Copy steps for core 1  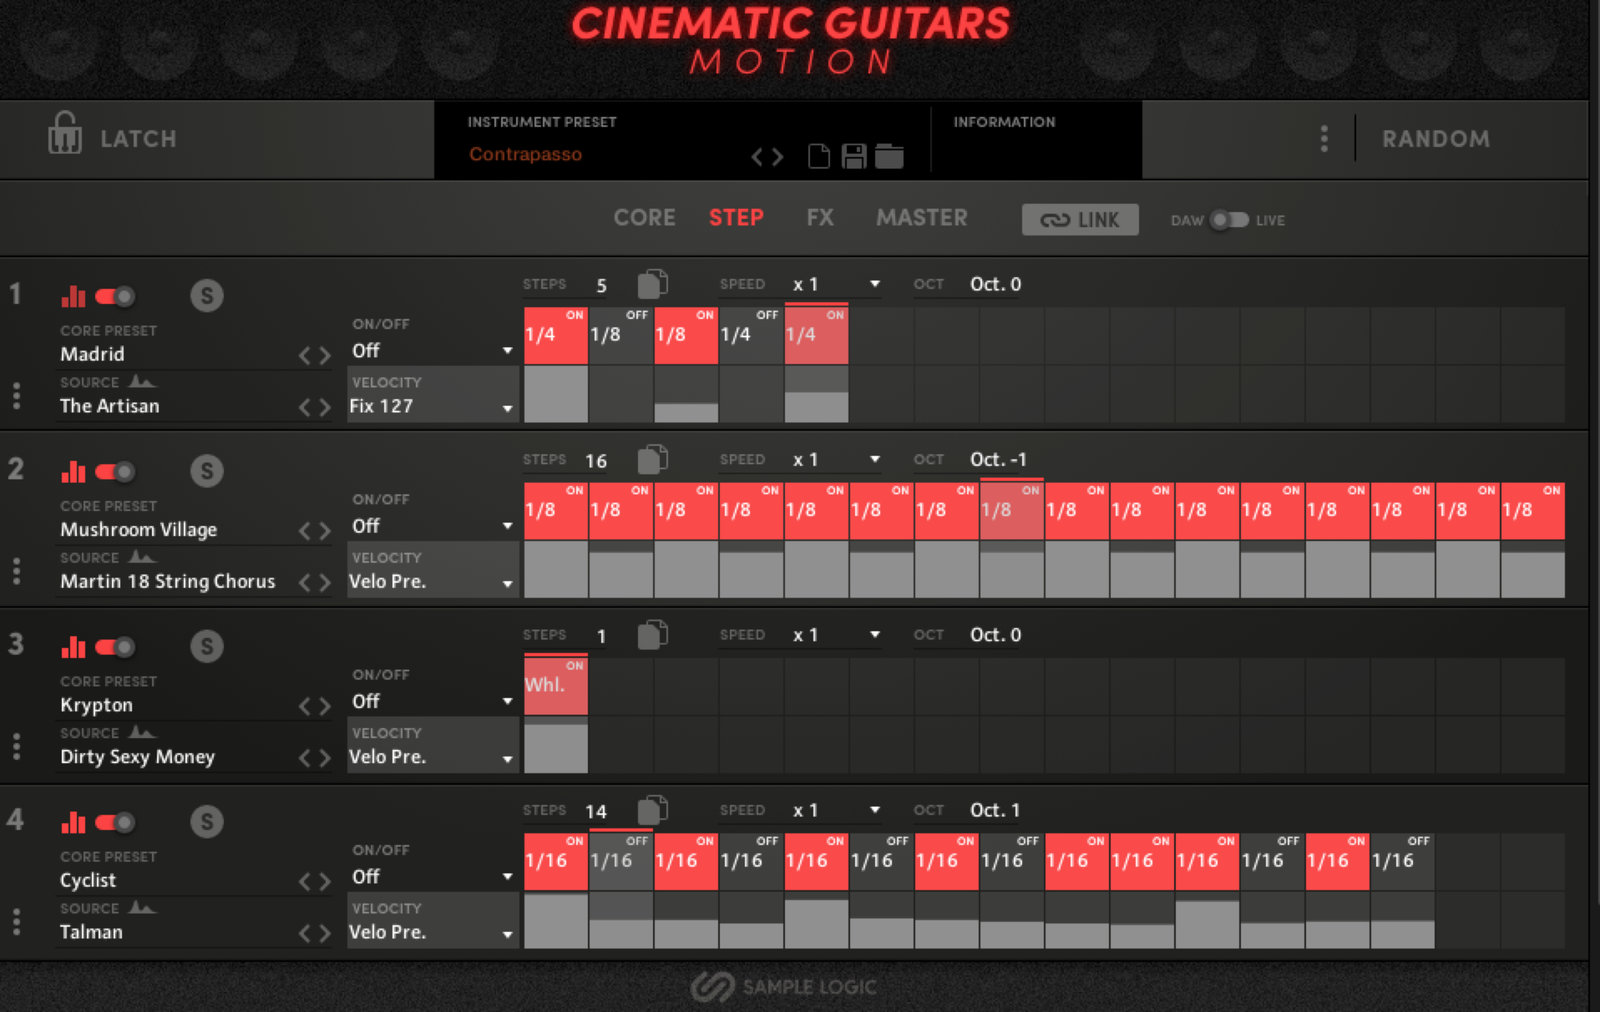(652, 285)
